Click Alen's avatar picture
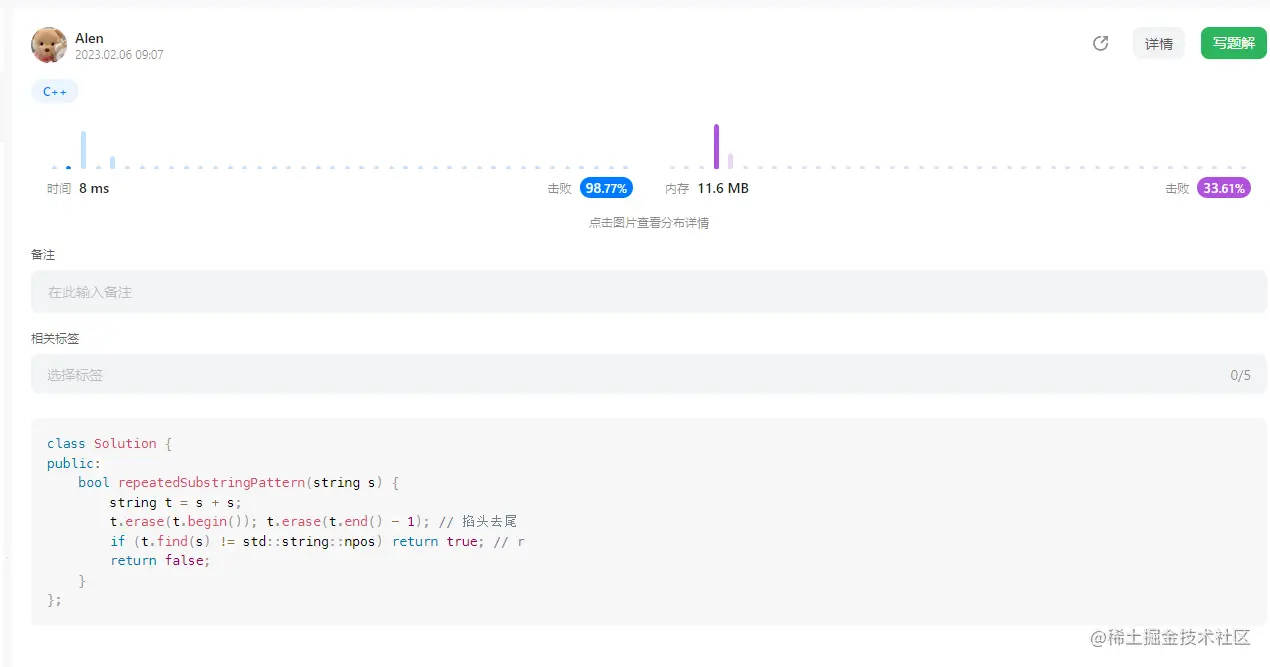This screenshot has height=667, width=1270. click(49, 45)
